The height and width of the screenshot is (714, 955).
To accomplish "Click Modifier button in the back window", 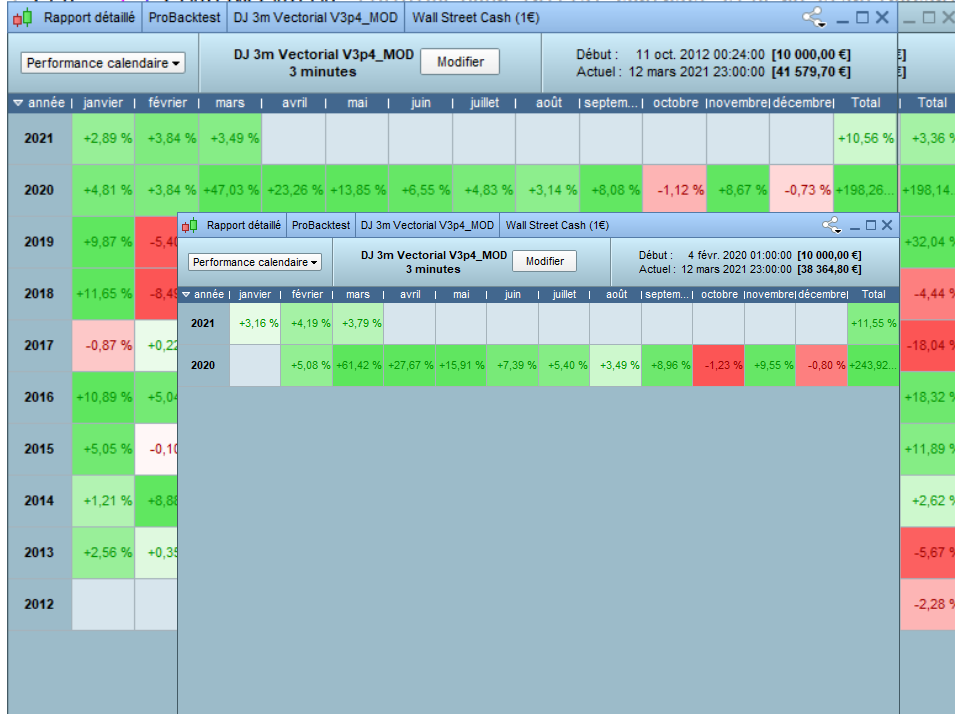I will pyautogui.click(x=460, y=62).
